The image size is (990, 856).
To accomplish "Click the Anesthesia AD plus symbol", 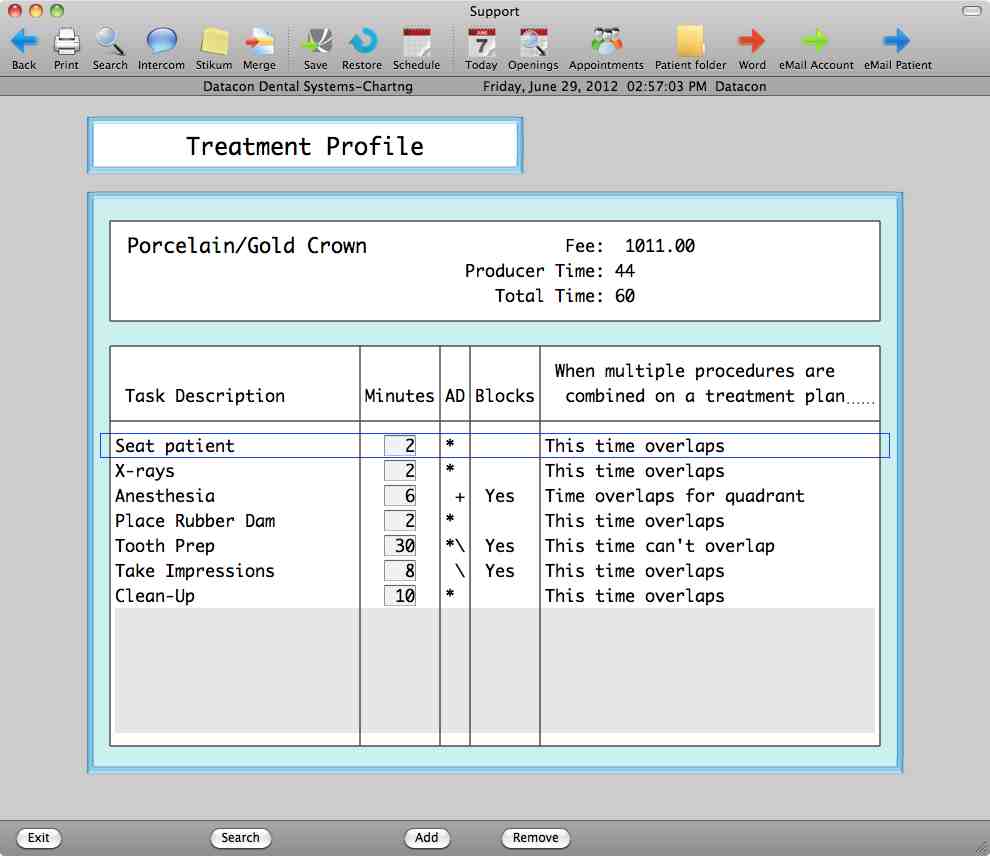I will [x=460, y=497].
